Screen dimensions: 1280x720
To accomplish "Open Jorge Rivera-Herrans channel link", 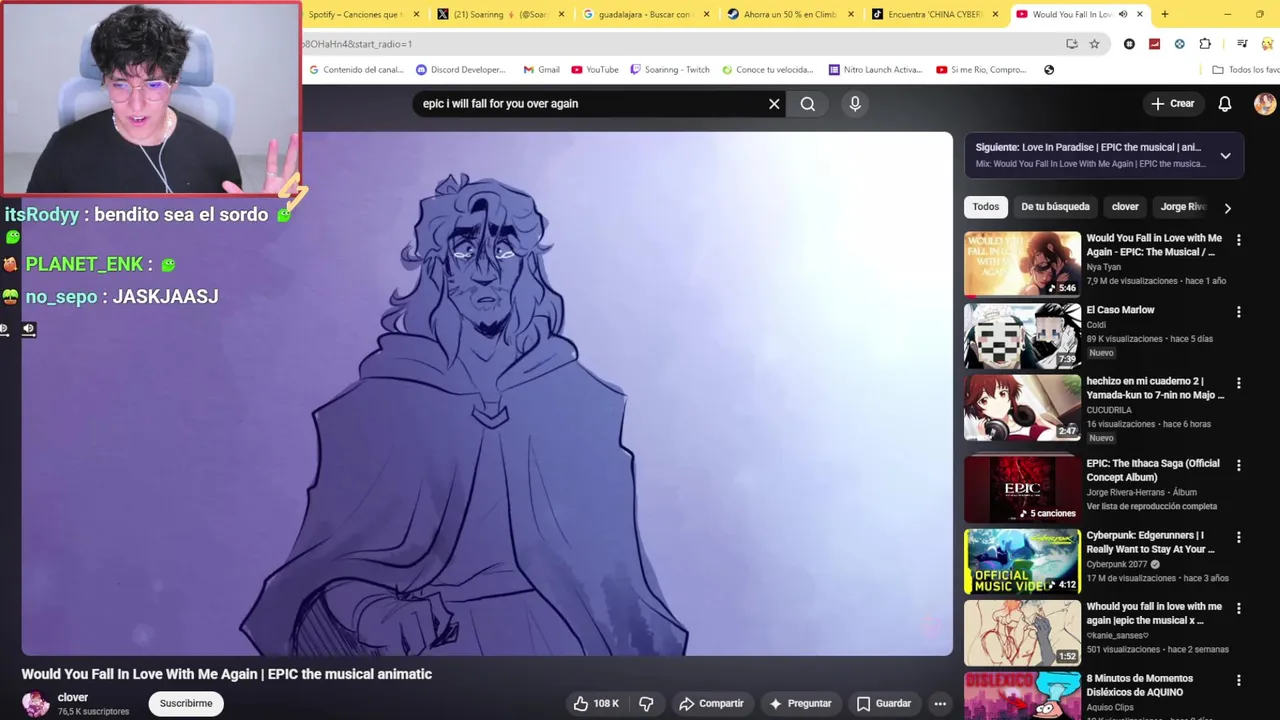I will [x=1128, y=493].
